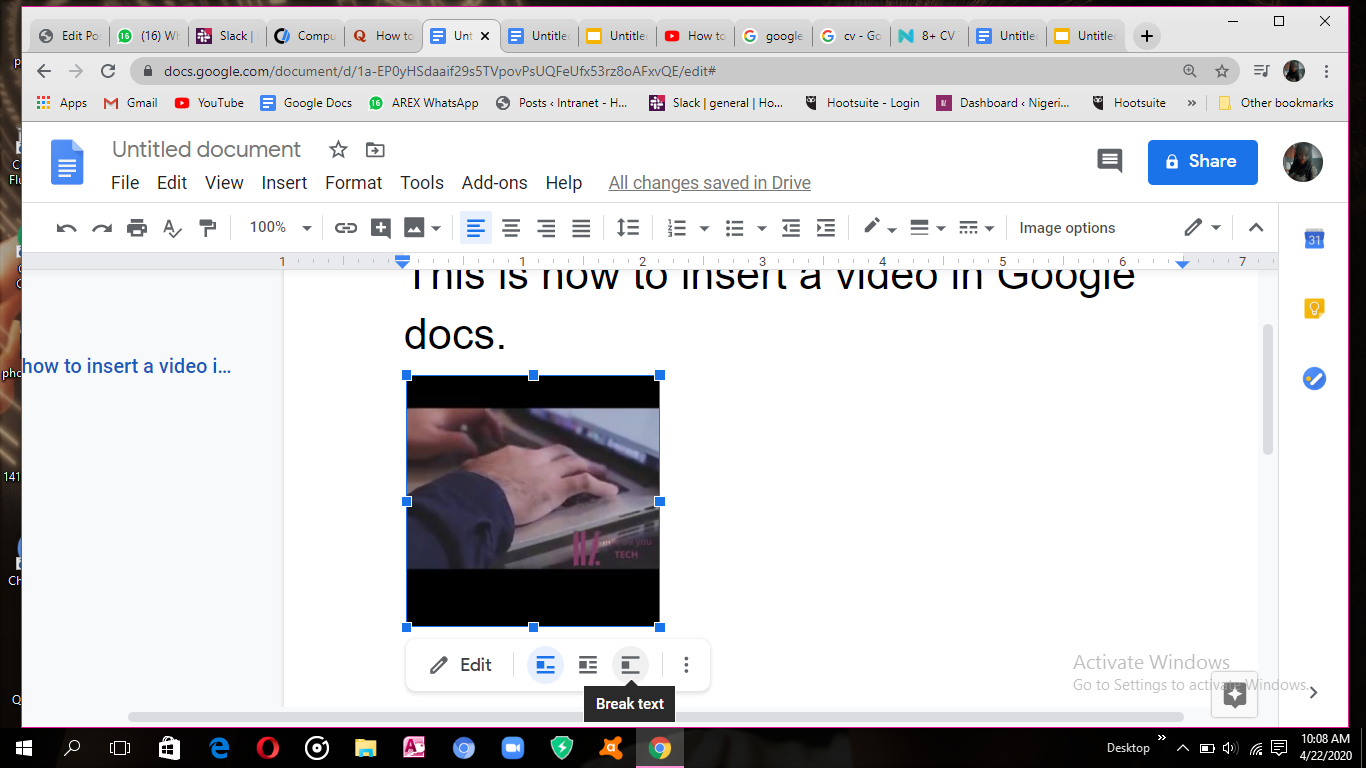Viewport: 1366px width, 768px height.
Task: Bookmark this page with the address bar star
Action: tap(1222, 71)
